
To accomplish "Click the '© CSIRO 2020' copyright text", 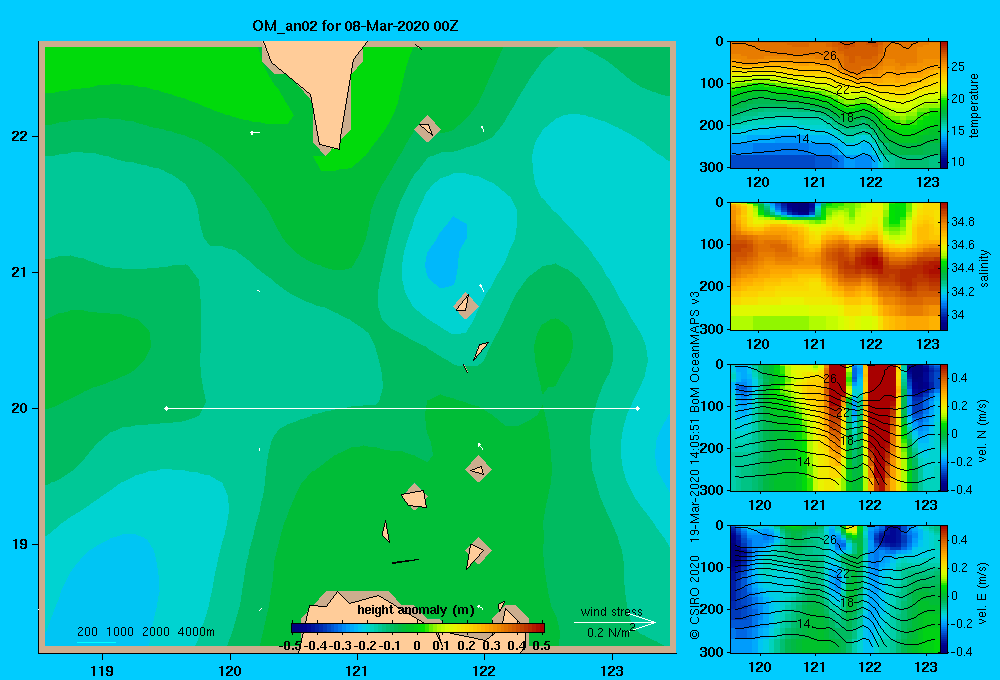I will [x=695, y=597].
